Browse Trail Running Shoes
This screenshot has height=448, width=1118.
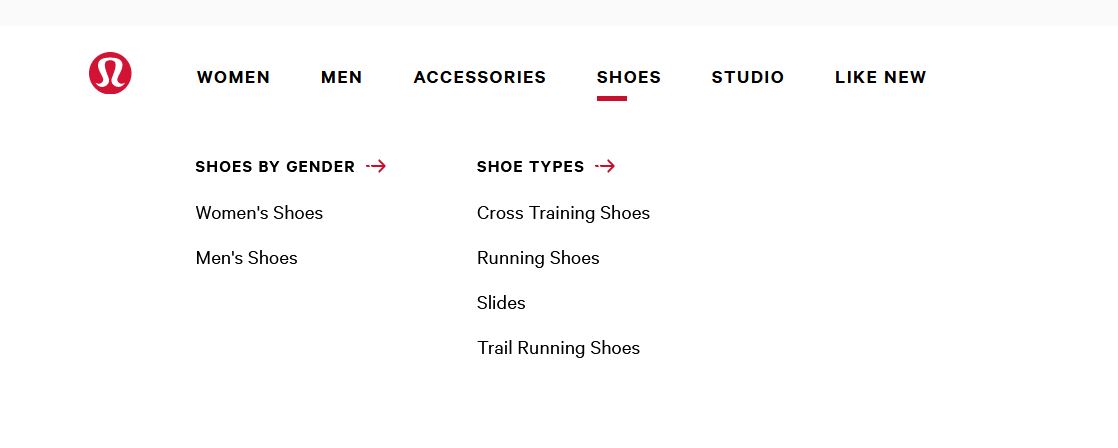(x=558, y=348)
